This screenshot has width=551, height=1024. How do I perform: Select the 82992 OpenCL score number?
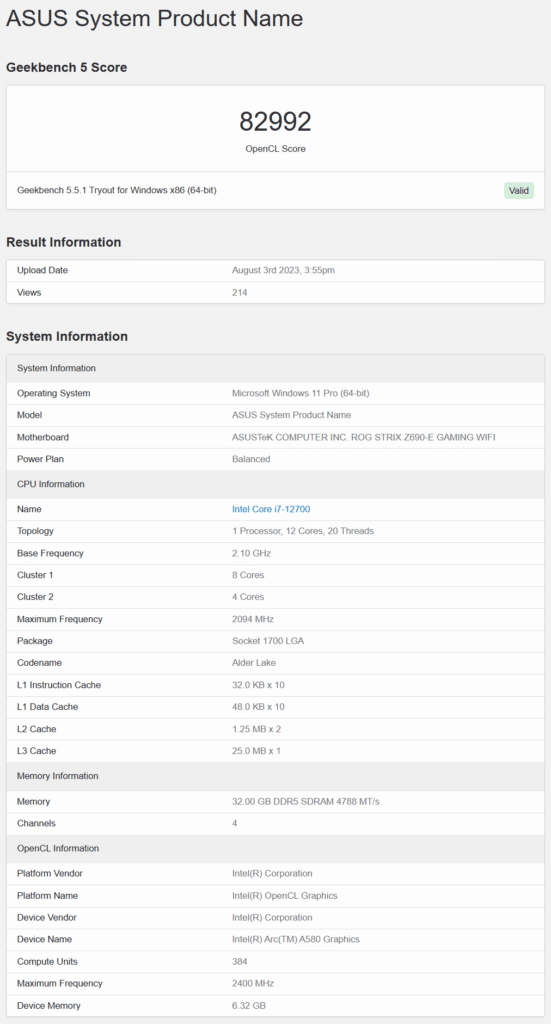point(276,121)
